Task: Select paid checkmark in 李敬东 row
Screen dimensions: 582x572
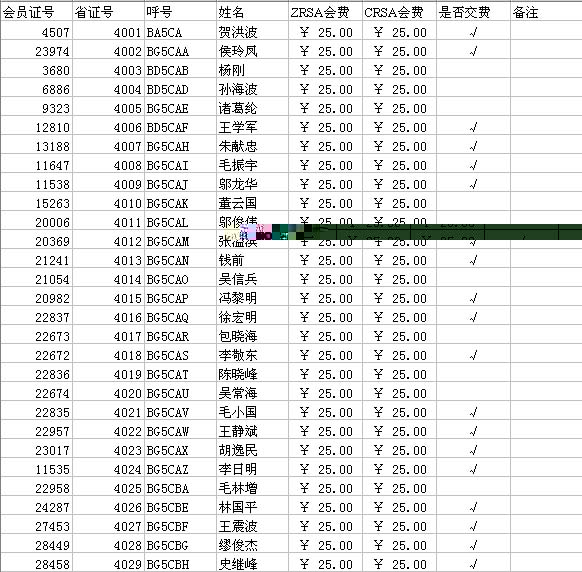Action: [473, 355]
